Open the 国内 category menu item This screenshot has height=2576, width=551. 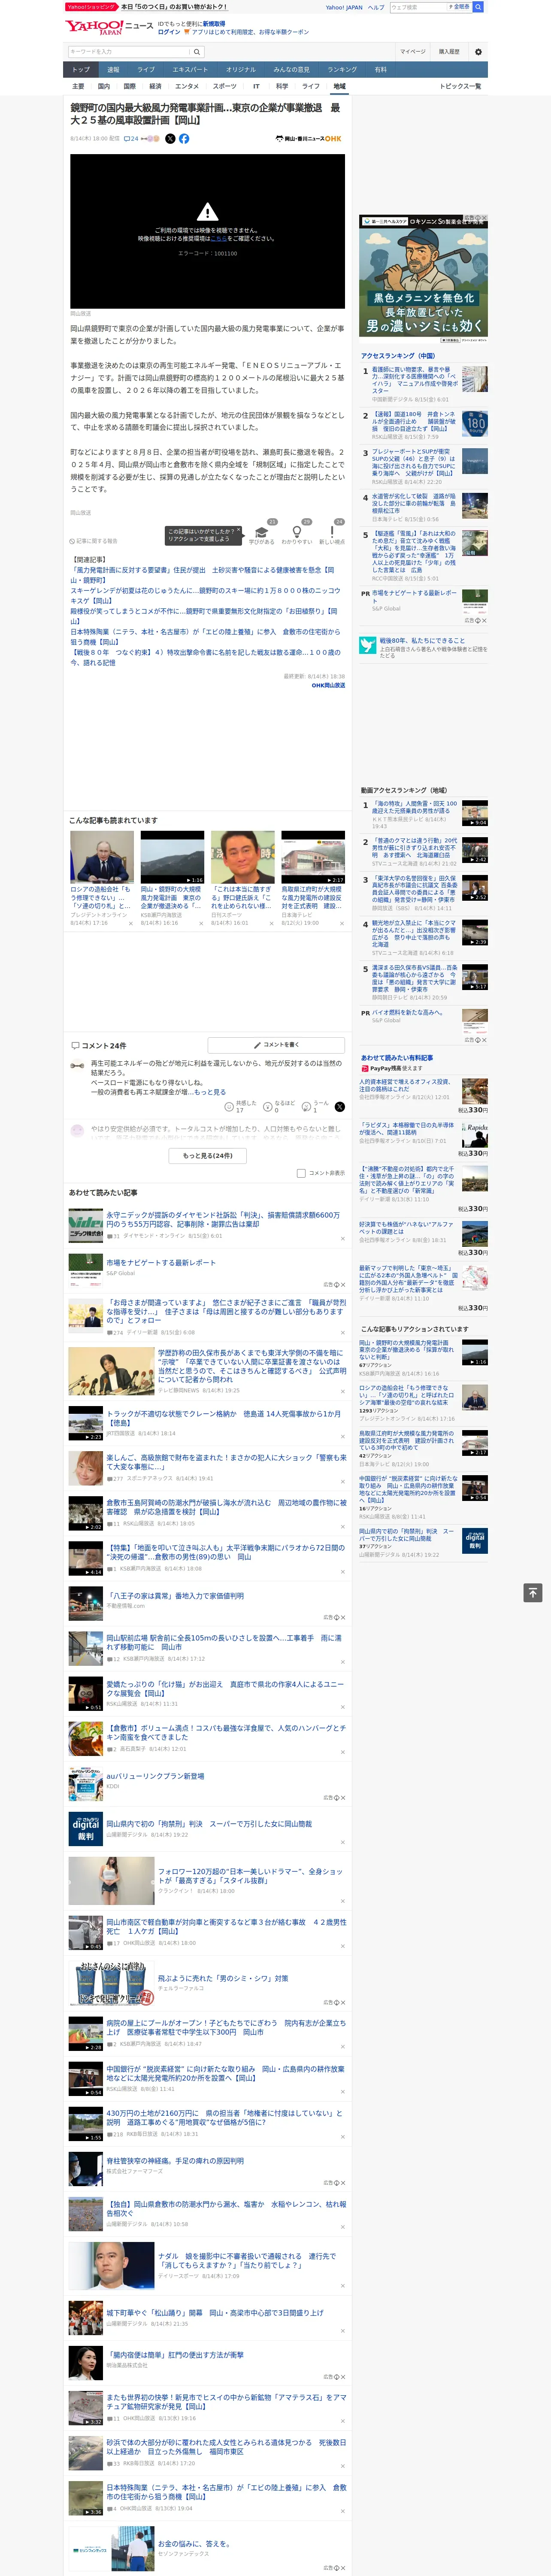(x=103, y=86)
